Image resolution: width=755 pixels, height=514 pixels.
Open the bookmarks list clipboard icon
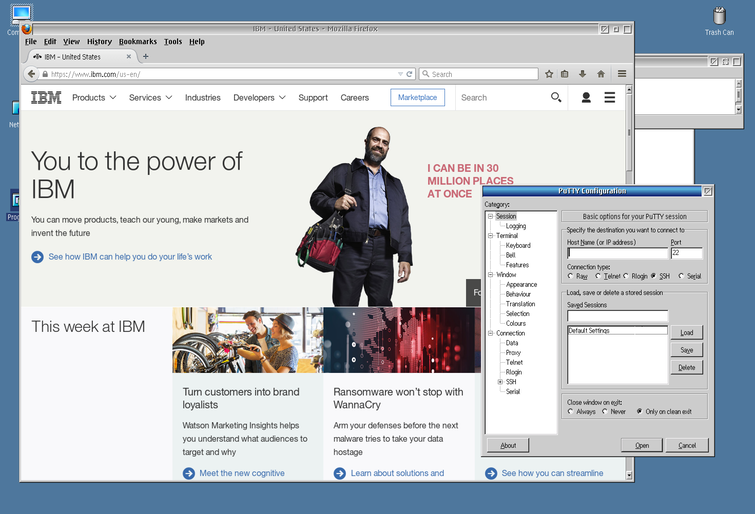pyautogui.click(x=565, y=74)
